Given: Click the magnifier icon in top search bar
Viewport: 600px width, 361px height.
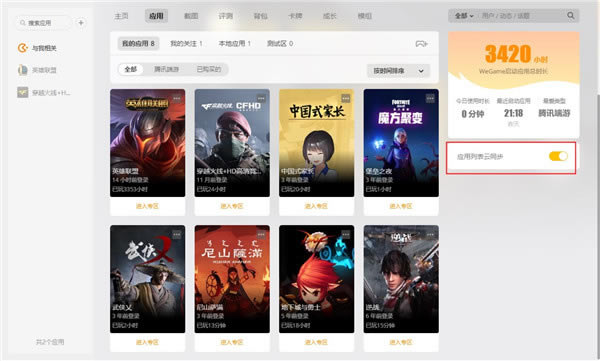Looking at the screenshot, I should coord(571,16).
